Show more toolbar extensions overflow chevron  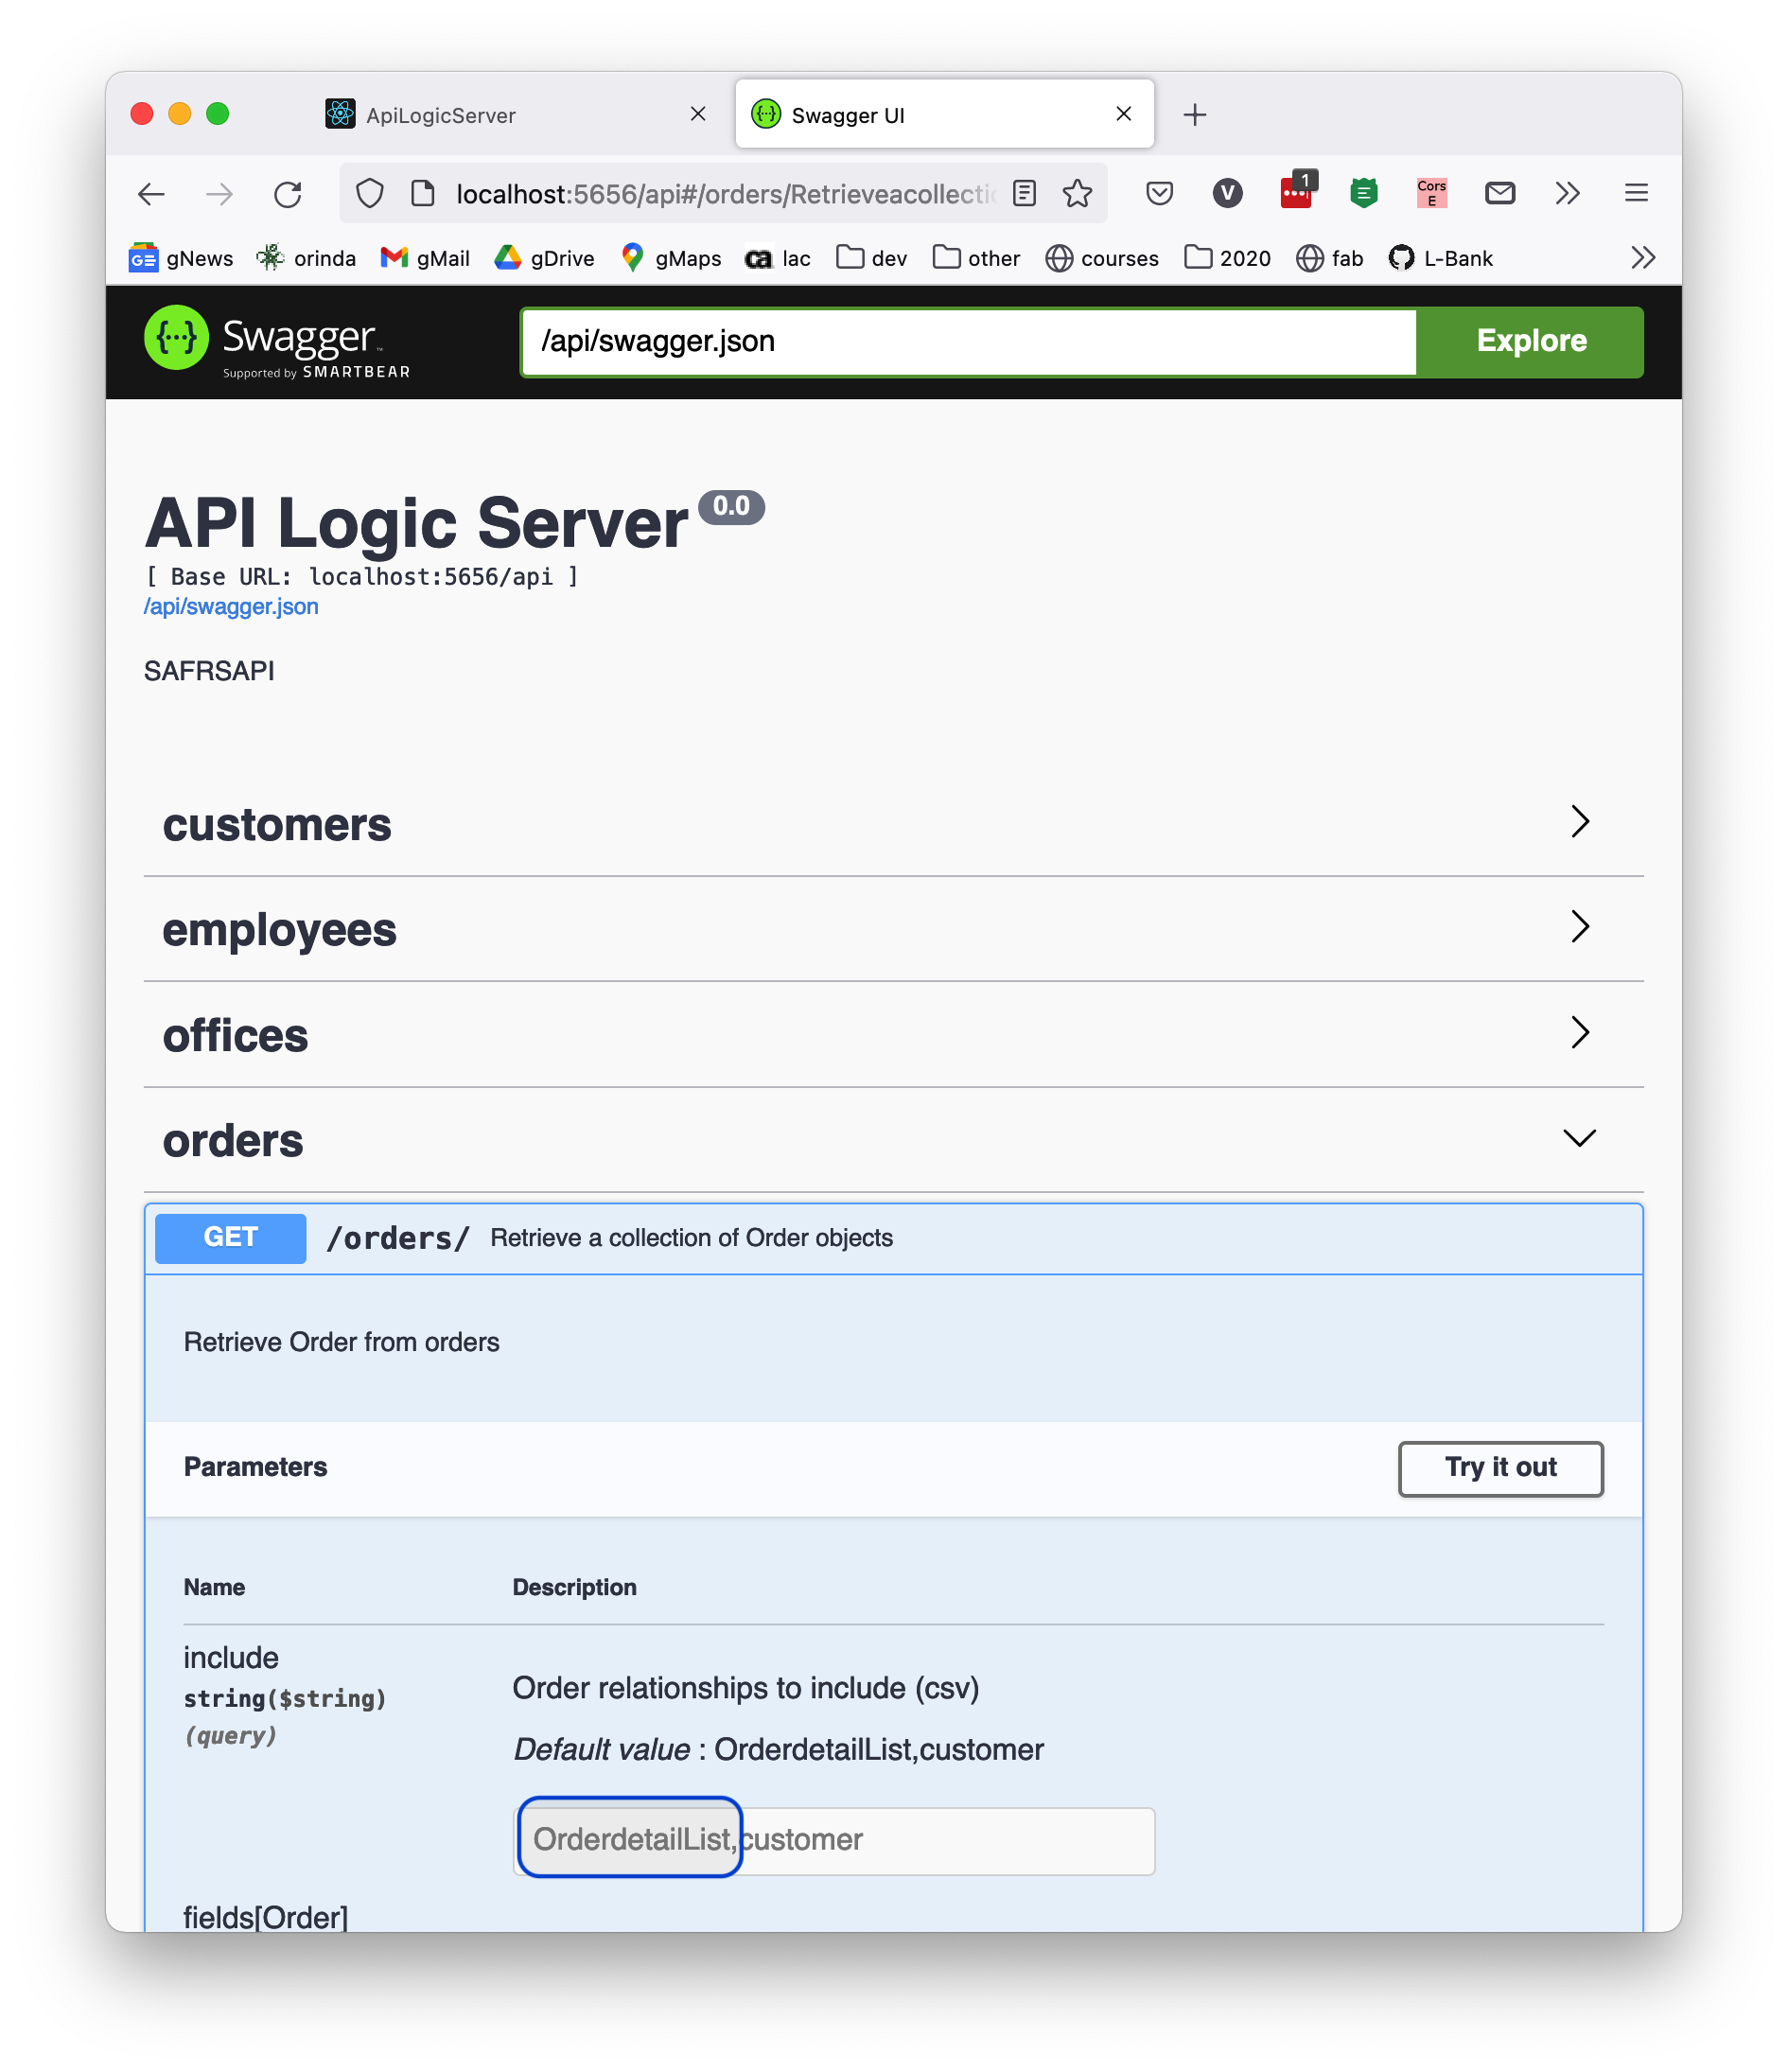point(1567,193)
